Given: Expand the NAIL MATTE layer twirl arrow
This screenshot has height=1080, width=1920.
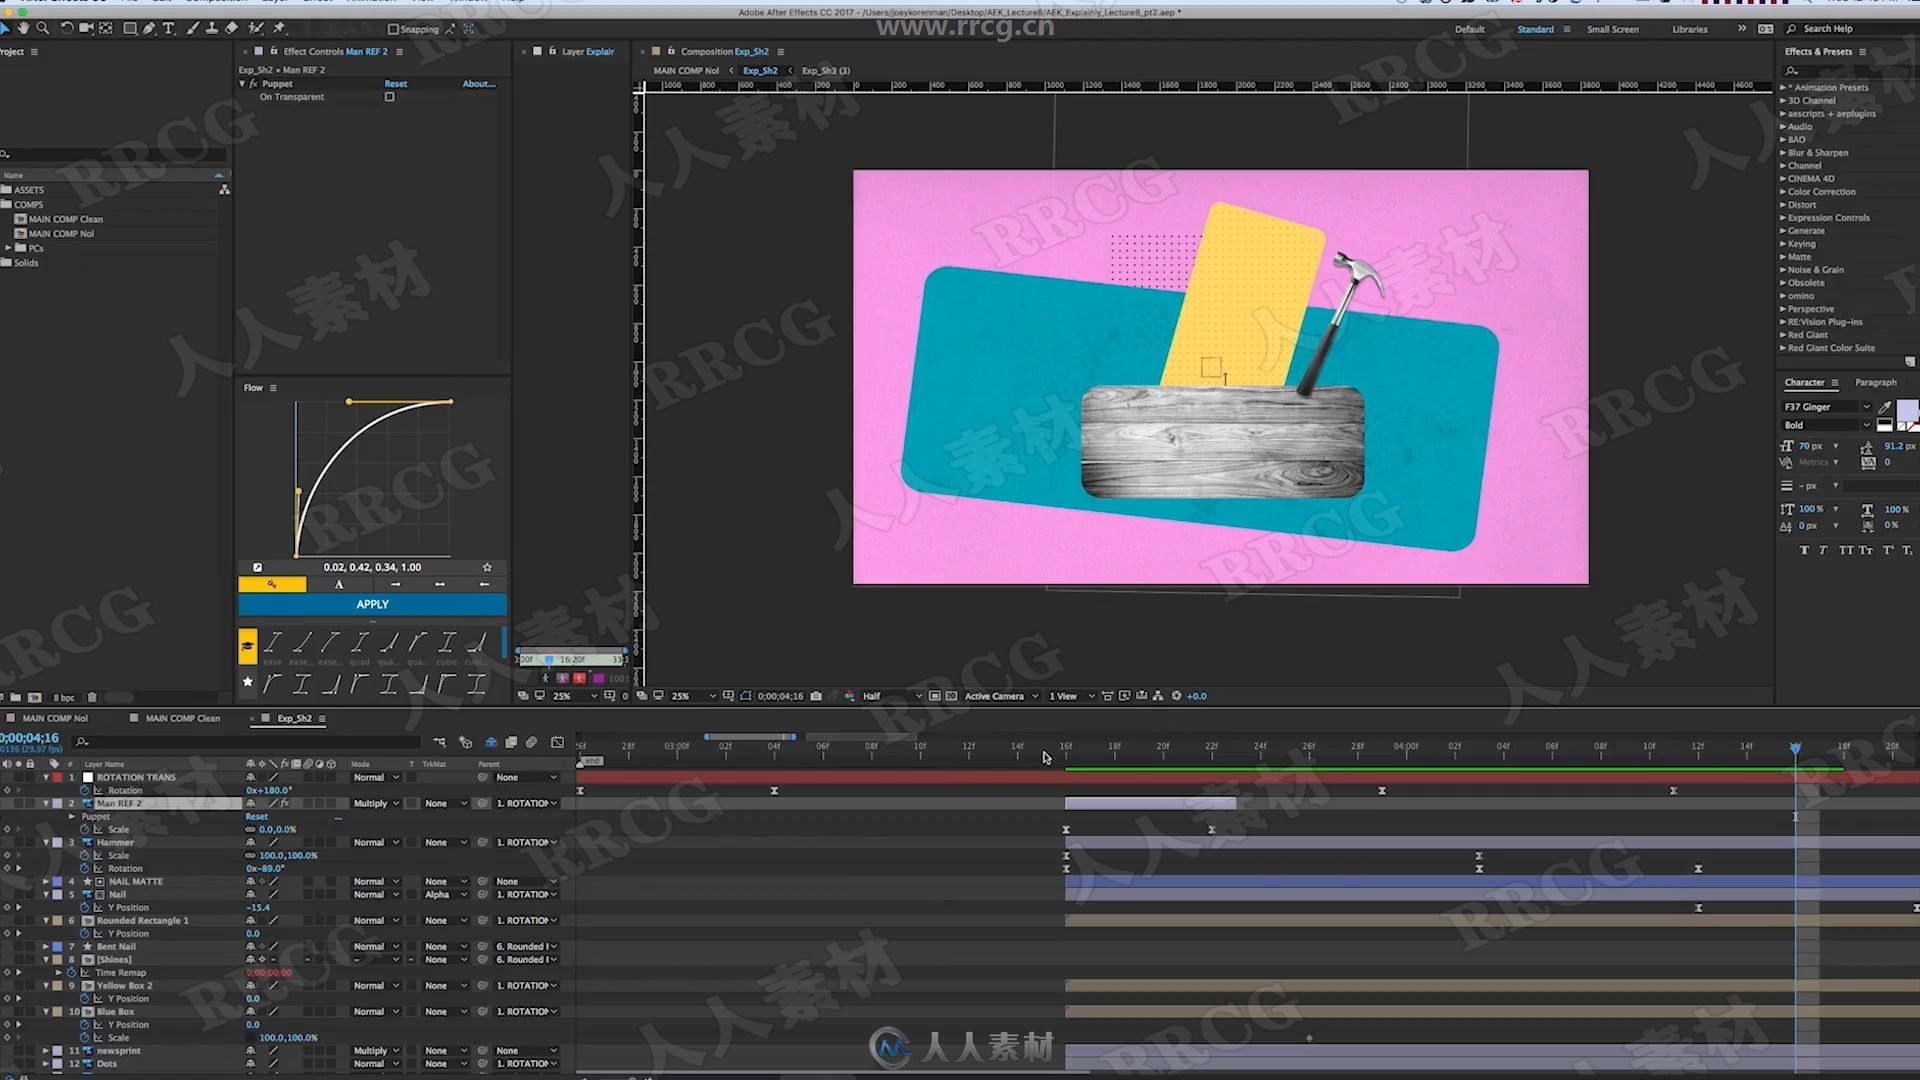Looking at the screenshot, I should click(46, 881).
